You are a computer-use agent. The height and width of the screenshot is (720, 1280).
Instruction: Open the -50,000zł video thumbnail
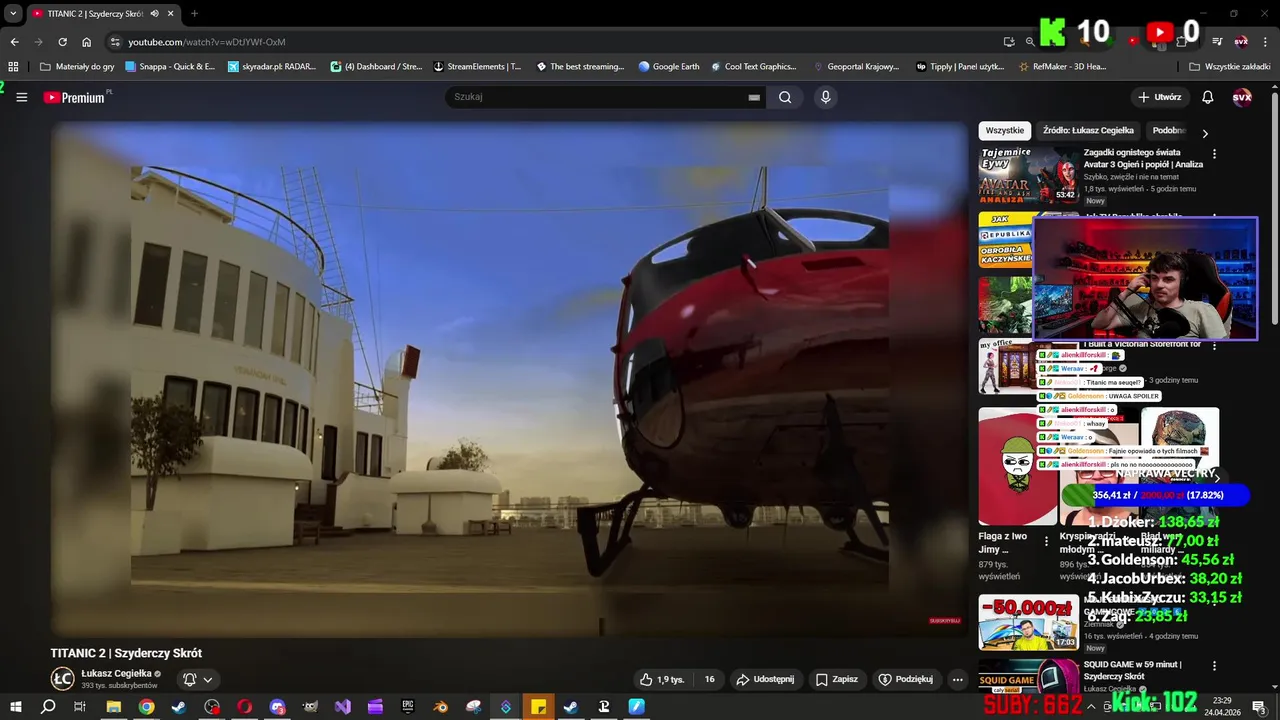click(x=1028, y=622)
